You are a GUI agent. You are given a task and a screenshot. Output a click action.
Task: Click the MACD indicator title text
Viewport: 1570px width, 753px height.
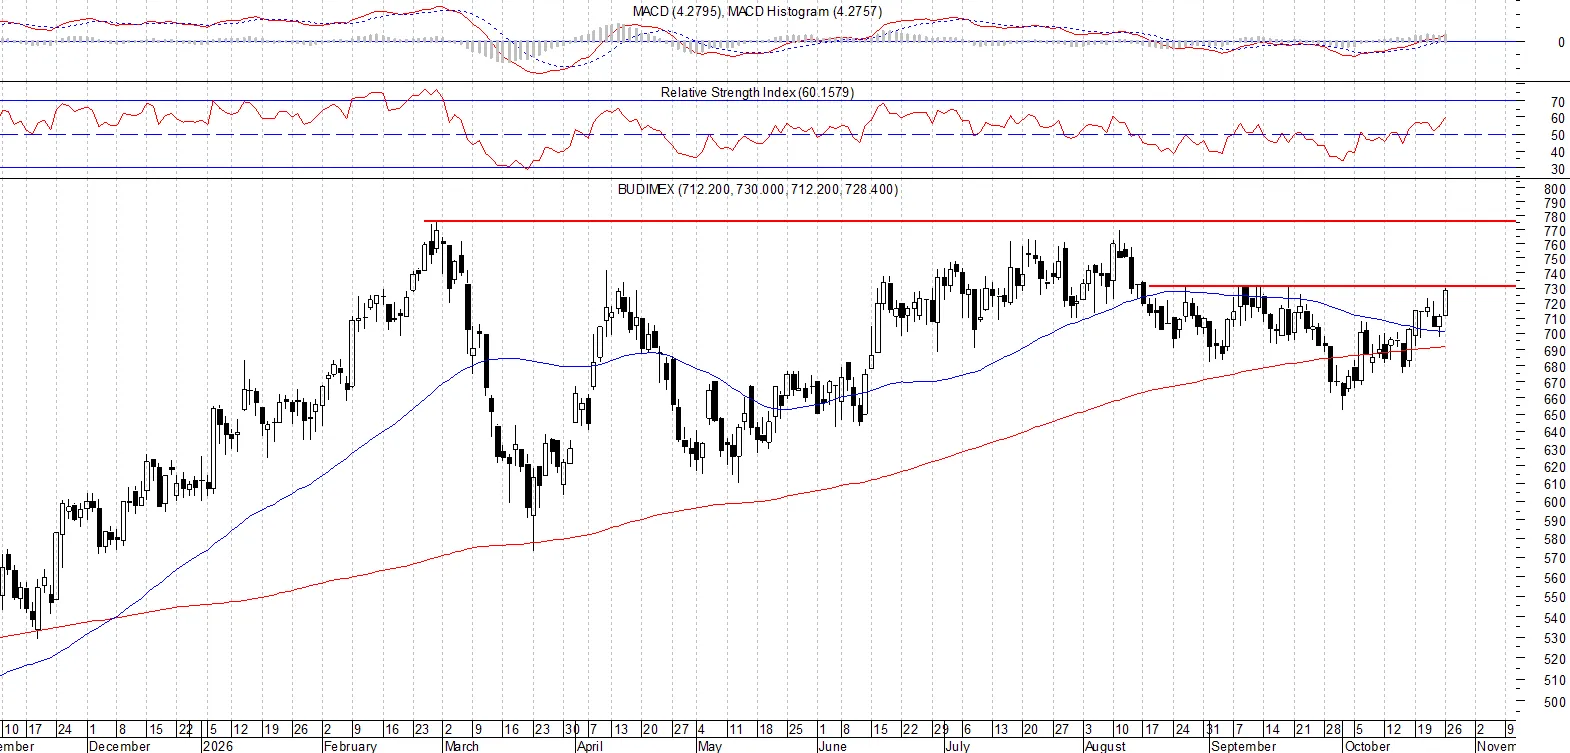coord(757,12)
